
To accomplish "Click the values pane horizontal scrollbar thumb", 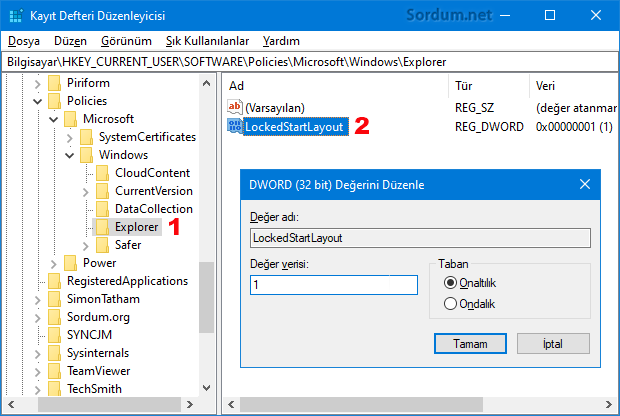I will 361,405.
